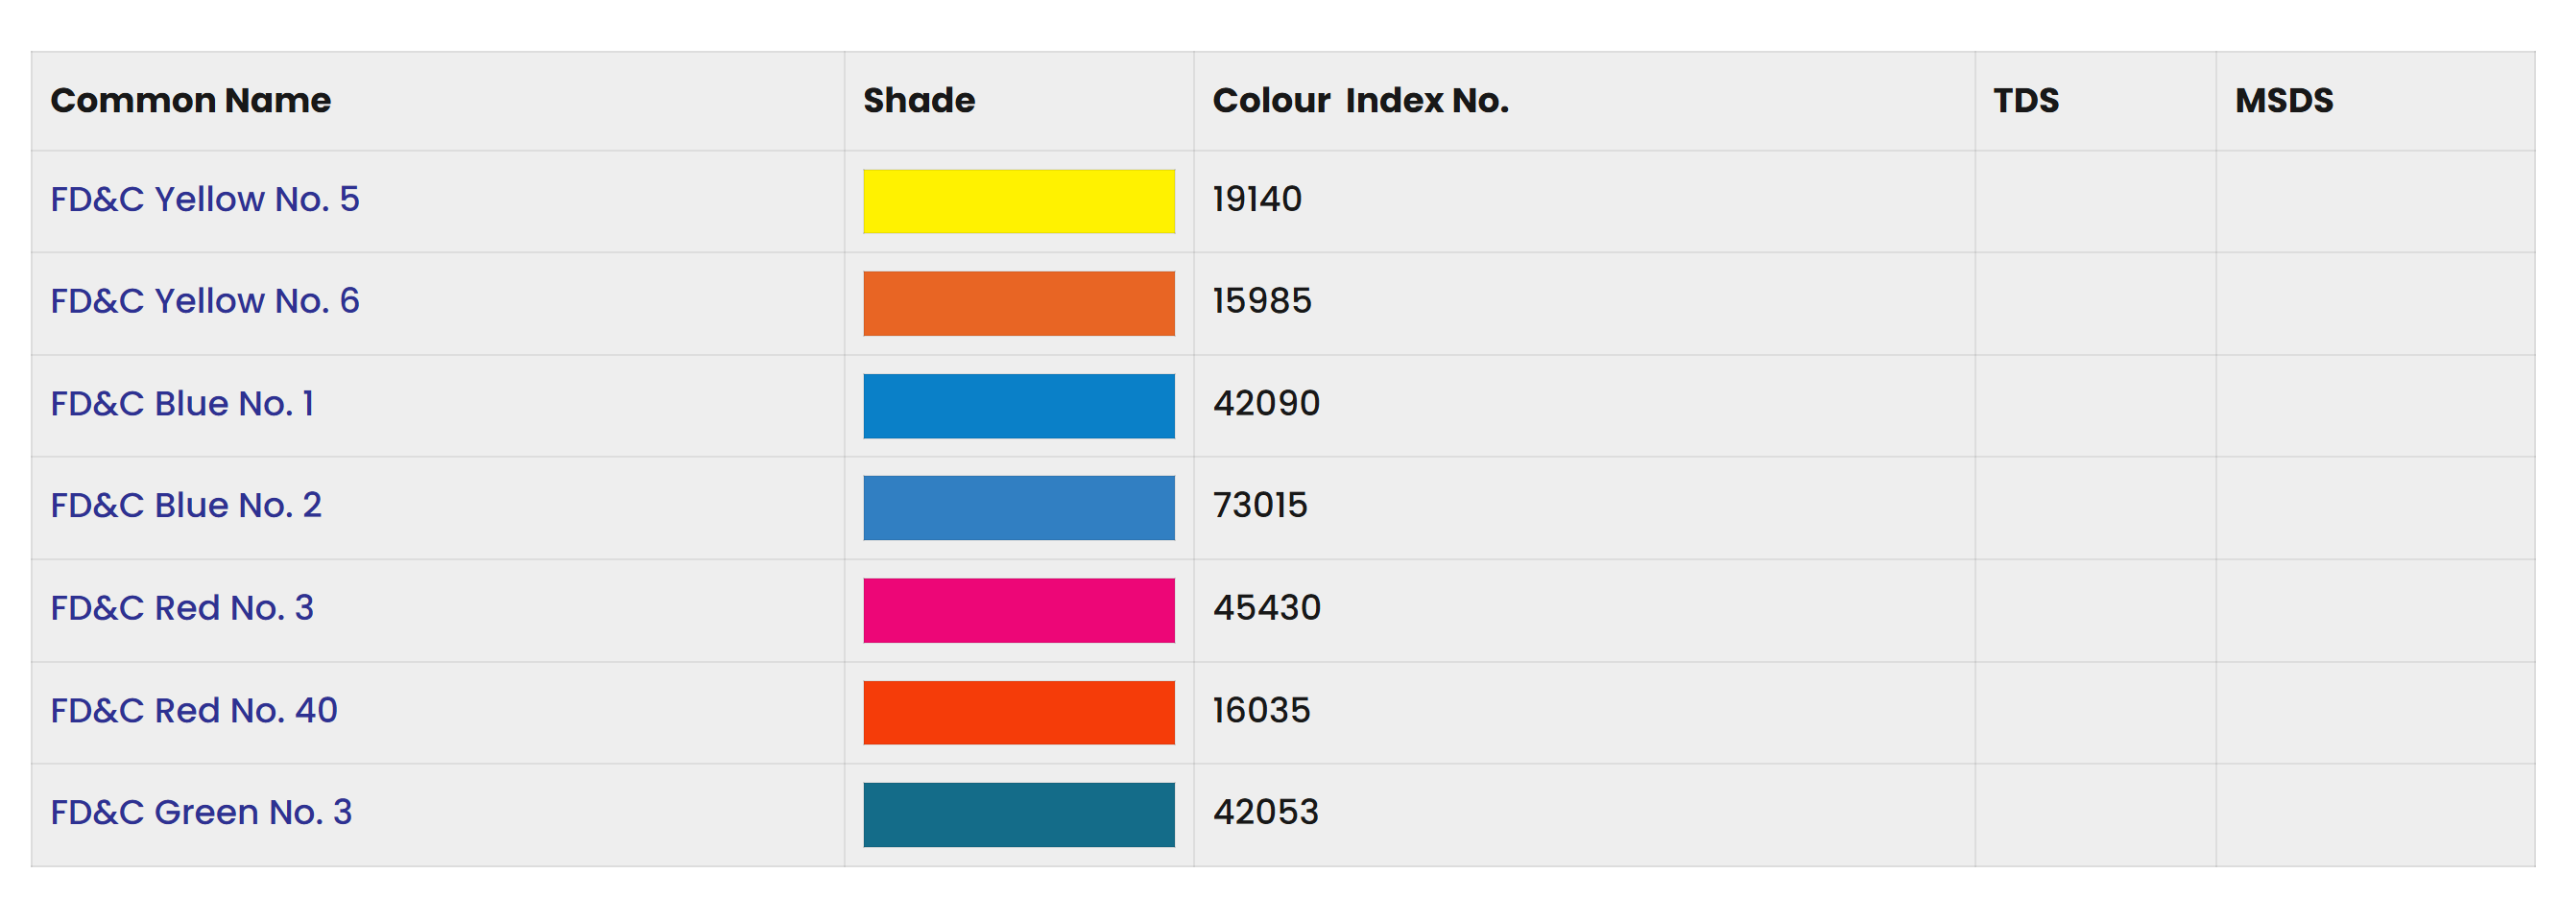Image resolution: width=2560 pixels, height=897 pixels.
Task: Open the FD&C Blue No. 2 link
Action: (186, 505)
